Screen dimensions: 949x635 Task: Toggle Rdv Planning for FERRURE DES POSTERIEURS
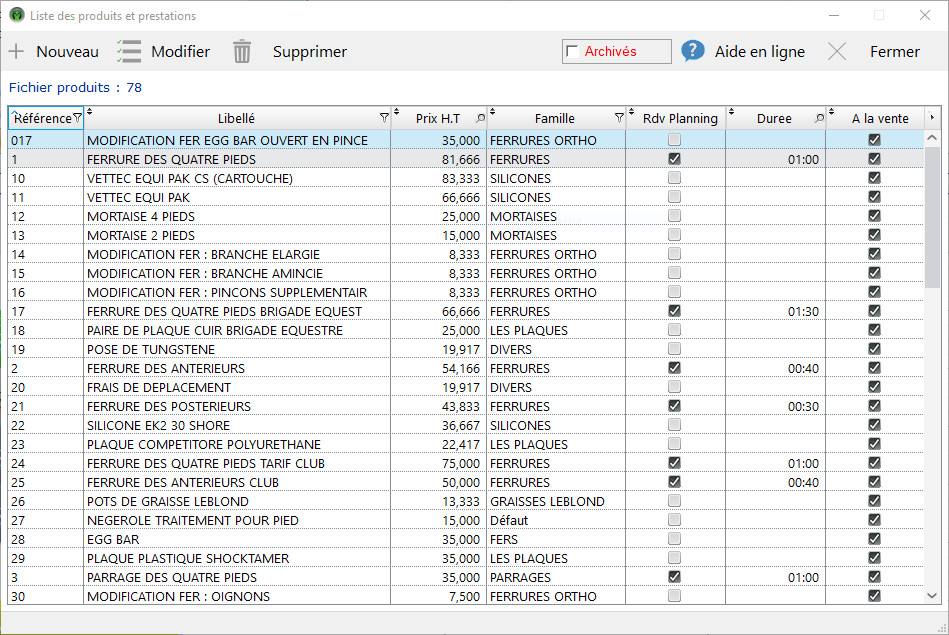[x=674, y=406]
